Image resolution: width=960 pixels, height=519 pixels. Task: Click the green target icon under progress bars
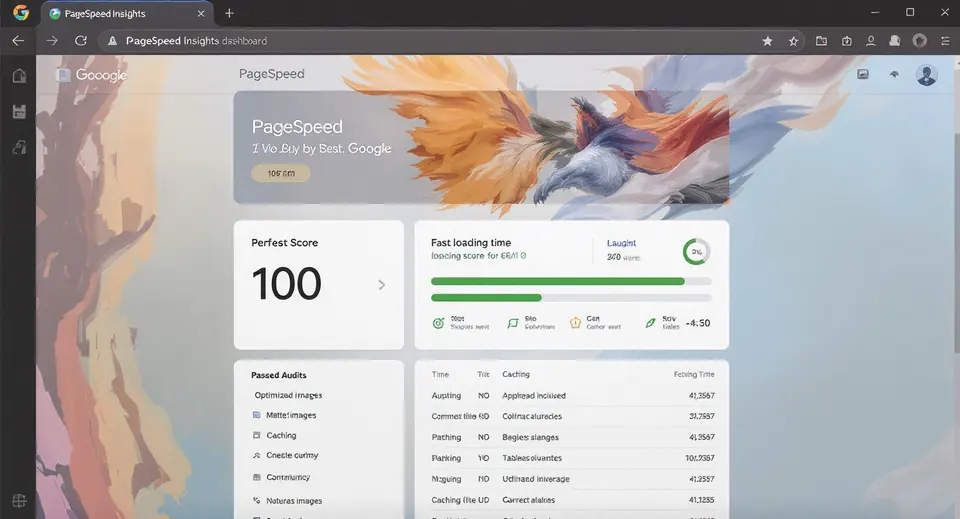438,323
